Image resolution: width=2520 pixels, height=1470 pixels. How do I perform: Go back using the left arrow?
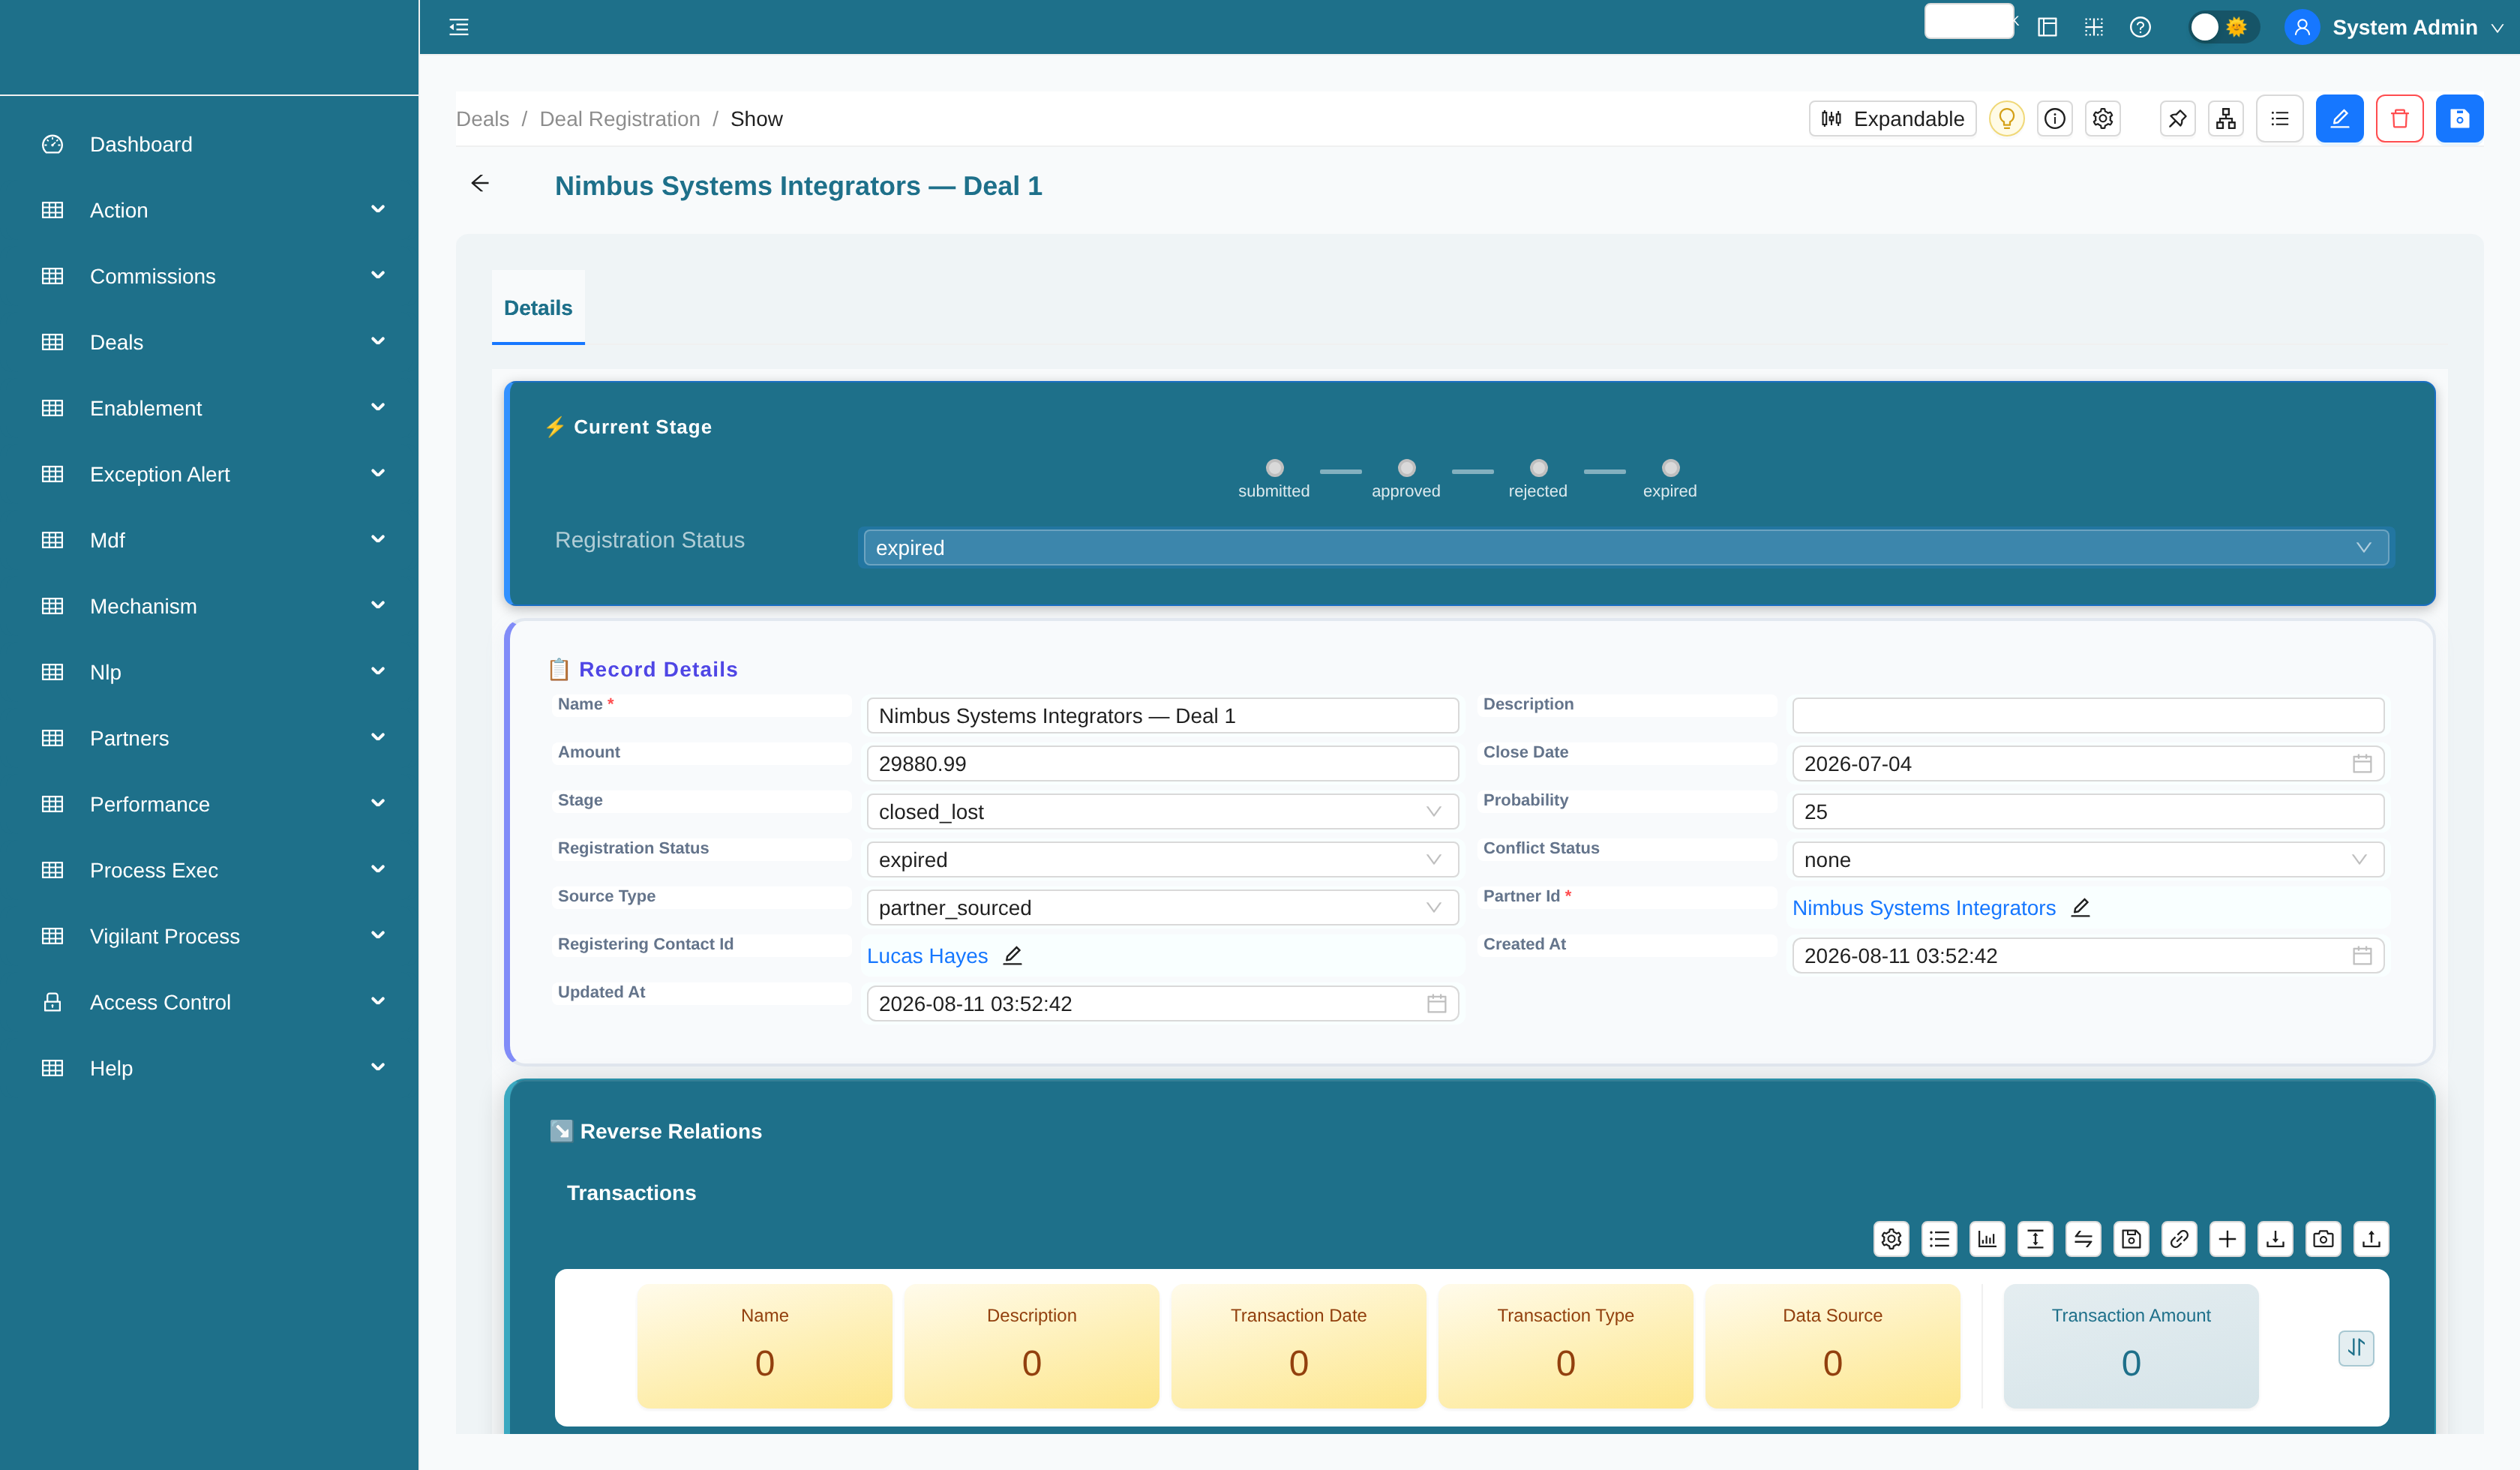(x=480, y=183)
